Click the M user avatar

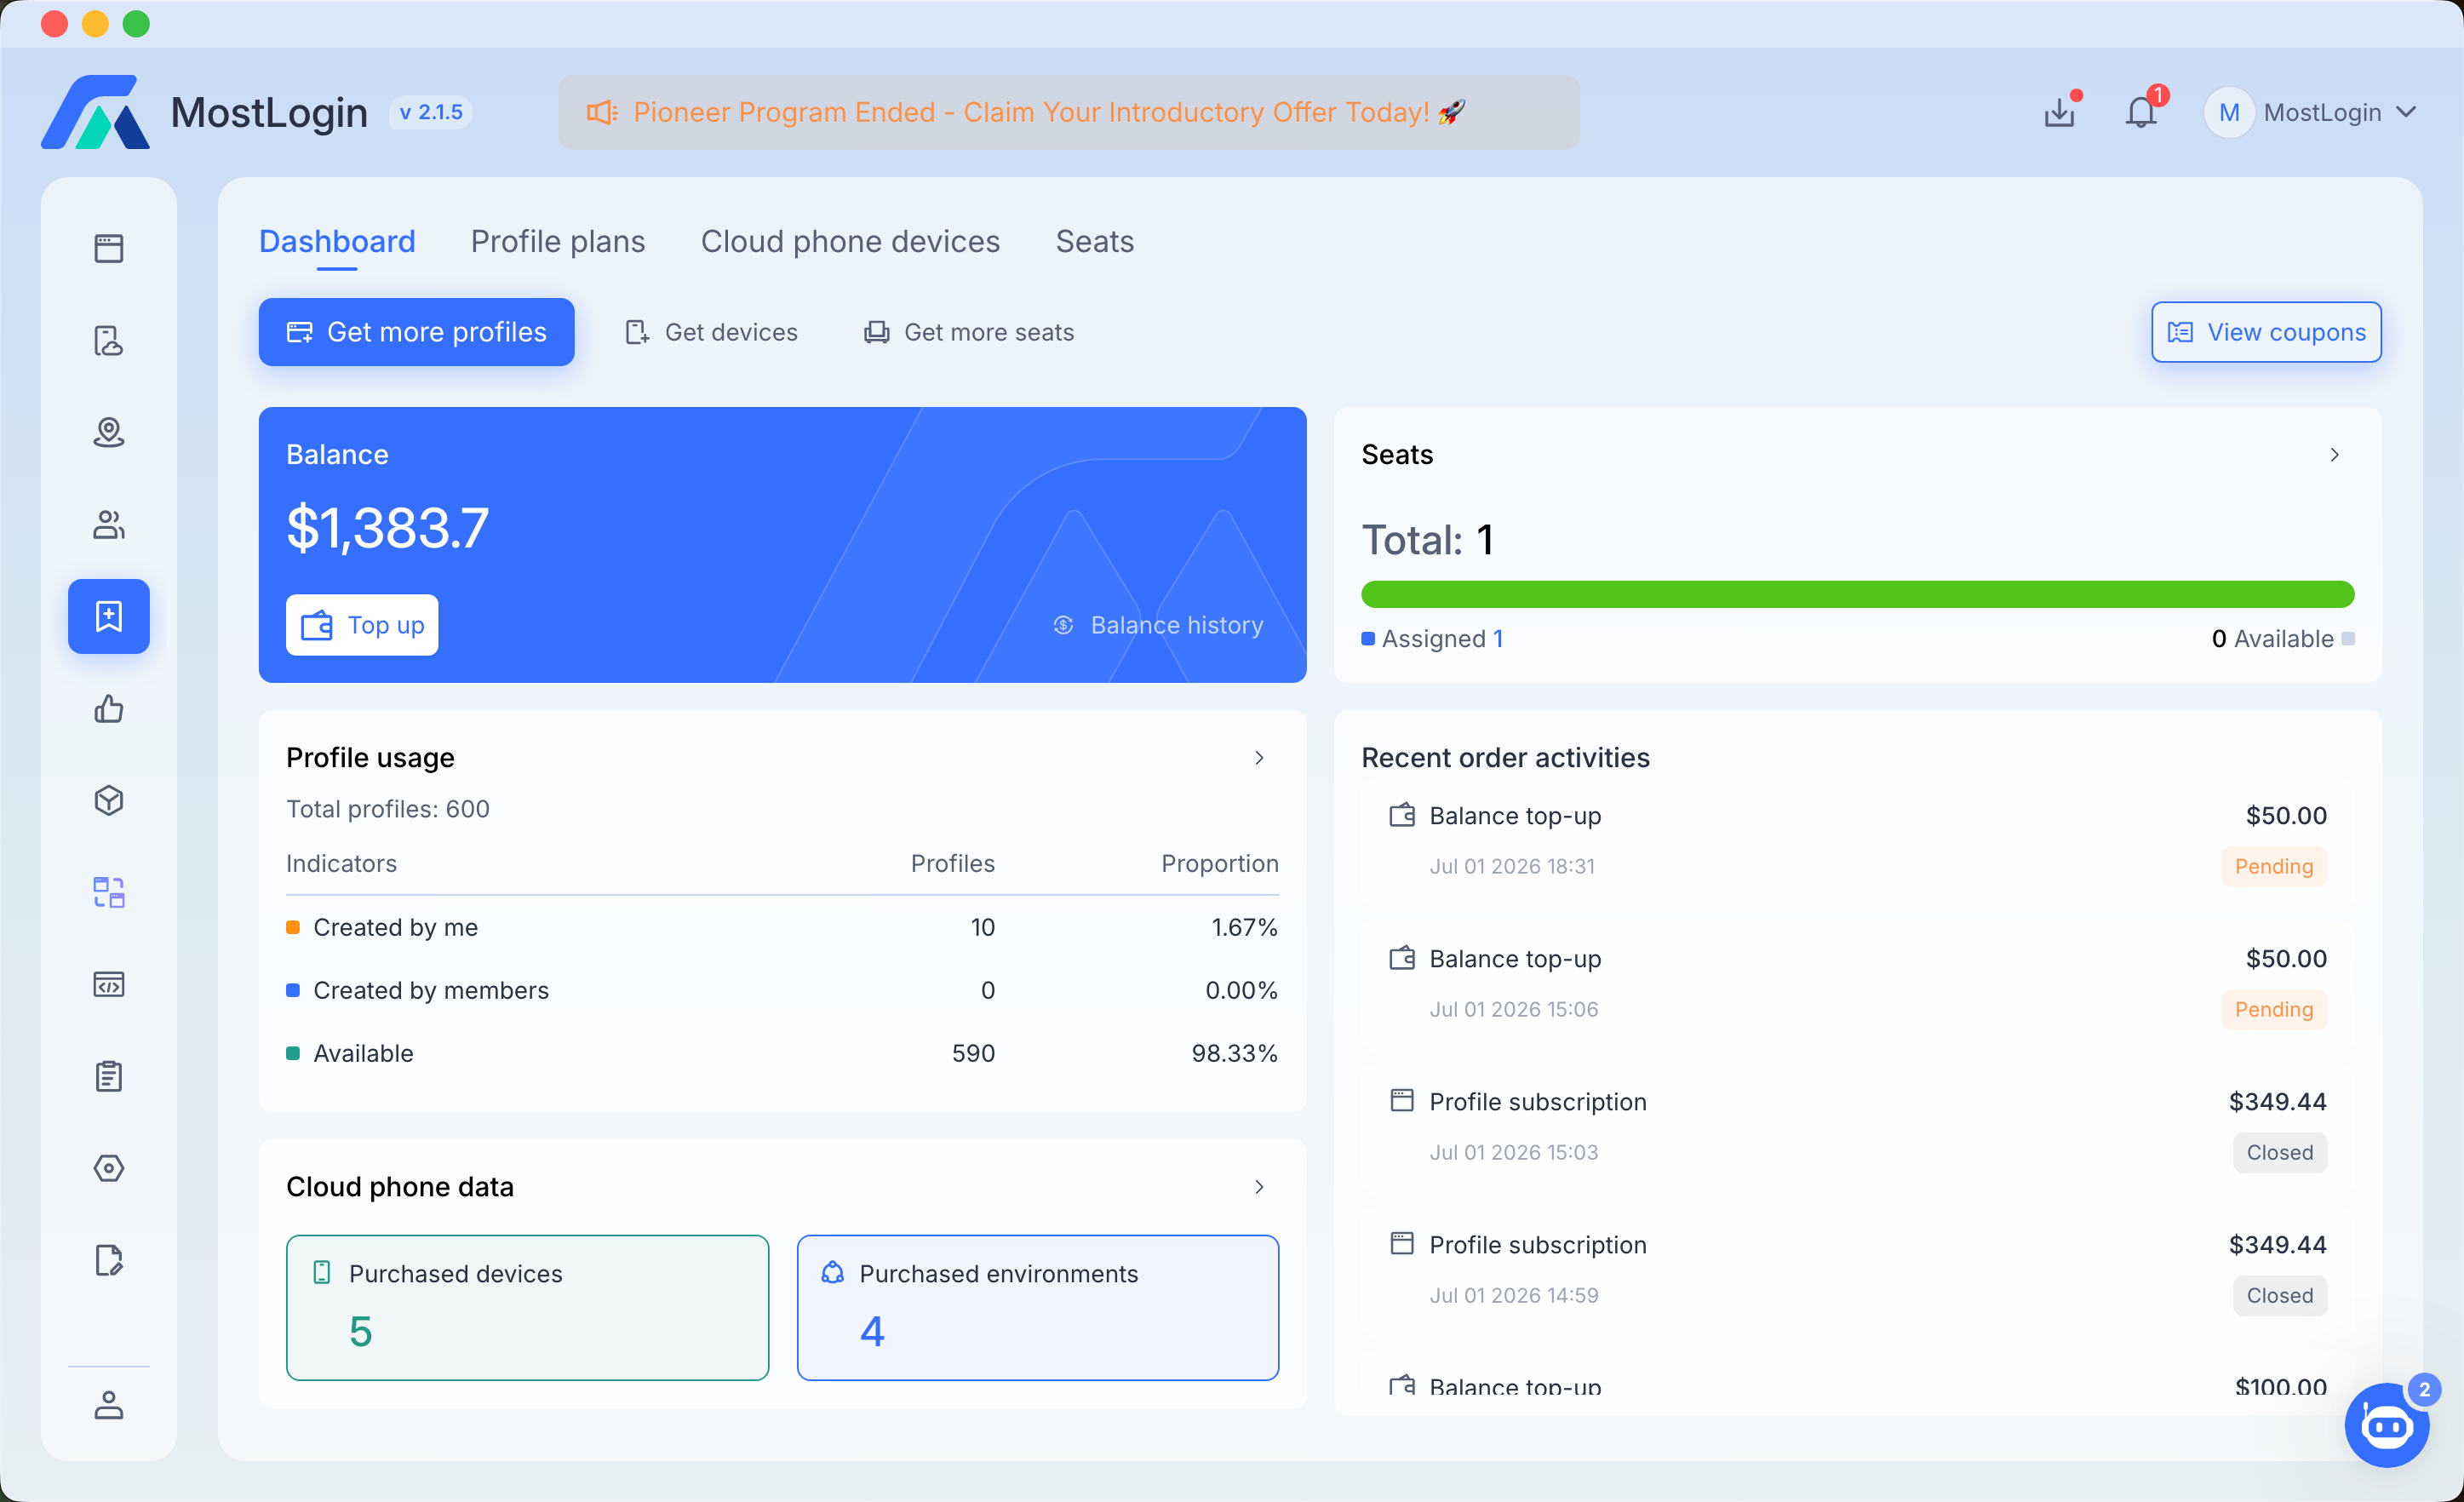[x=2228, y=112]
